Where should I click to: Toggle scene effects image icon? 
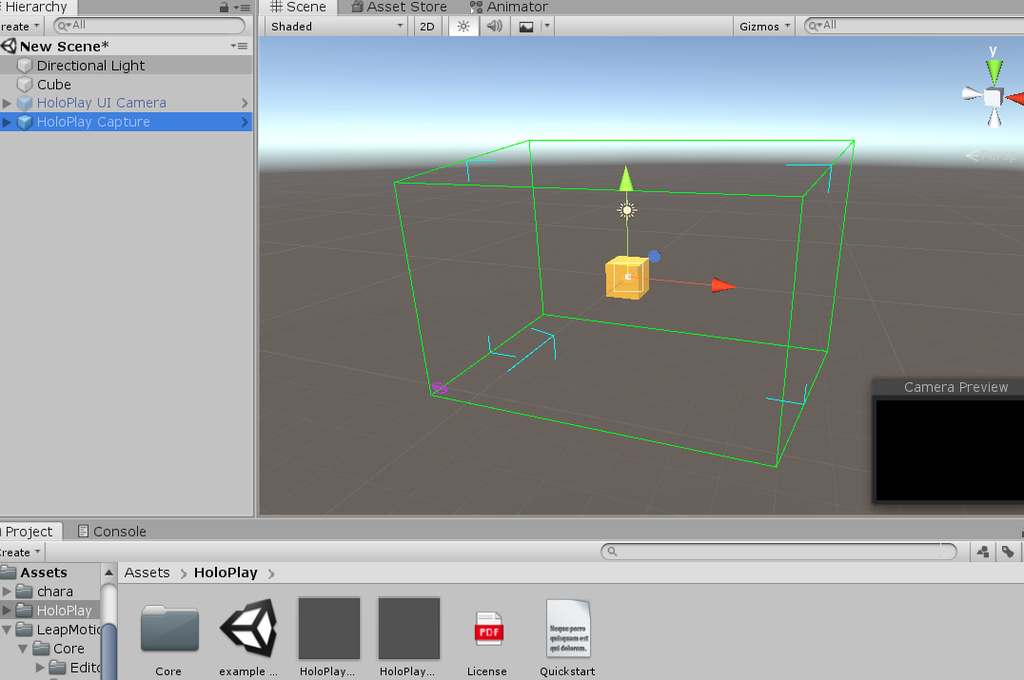pos(526,27)
